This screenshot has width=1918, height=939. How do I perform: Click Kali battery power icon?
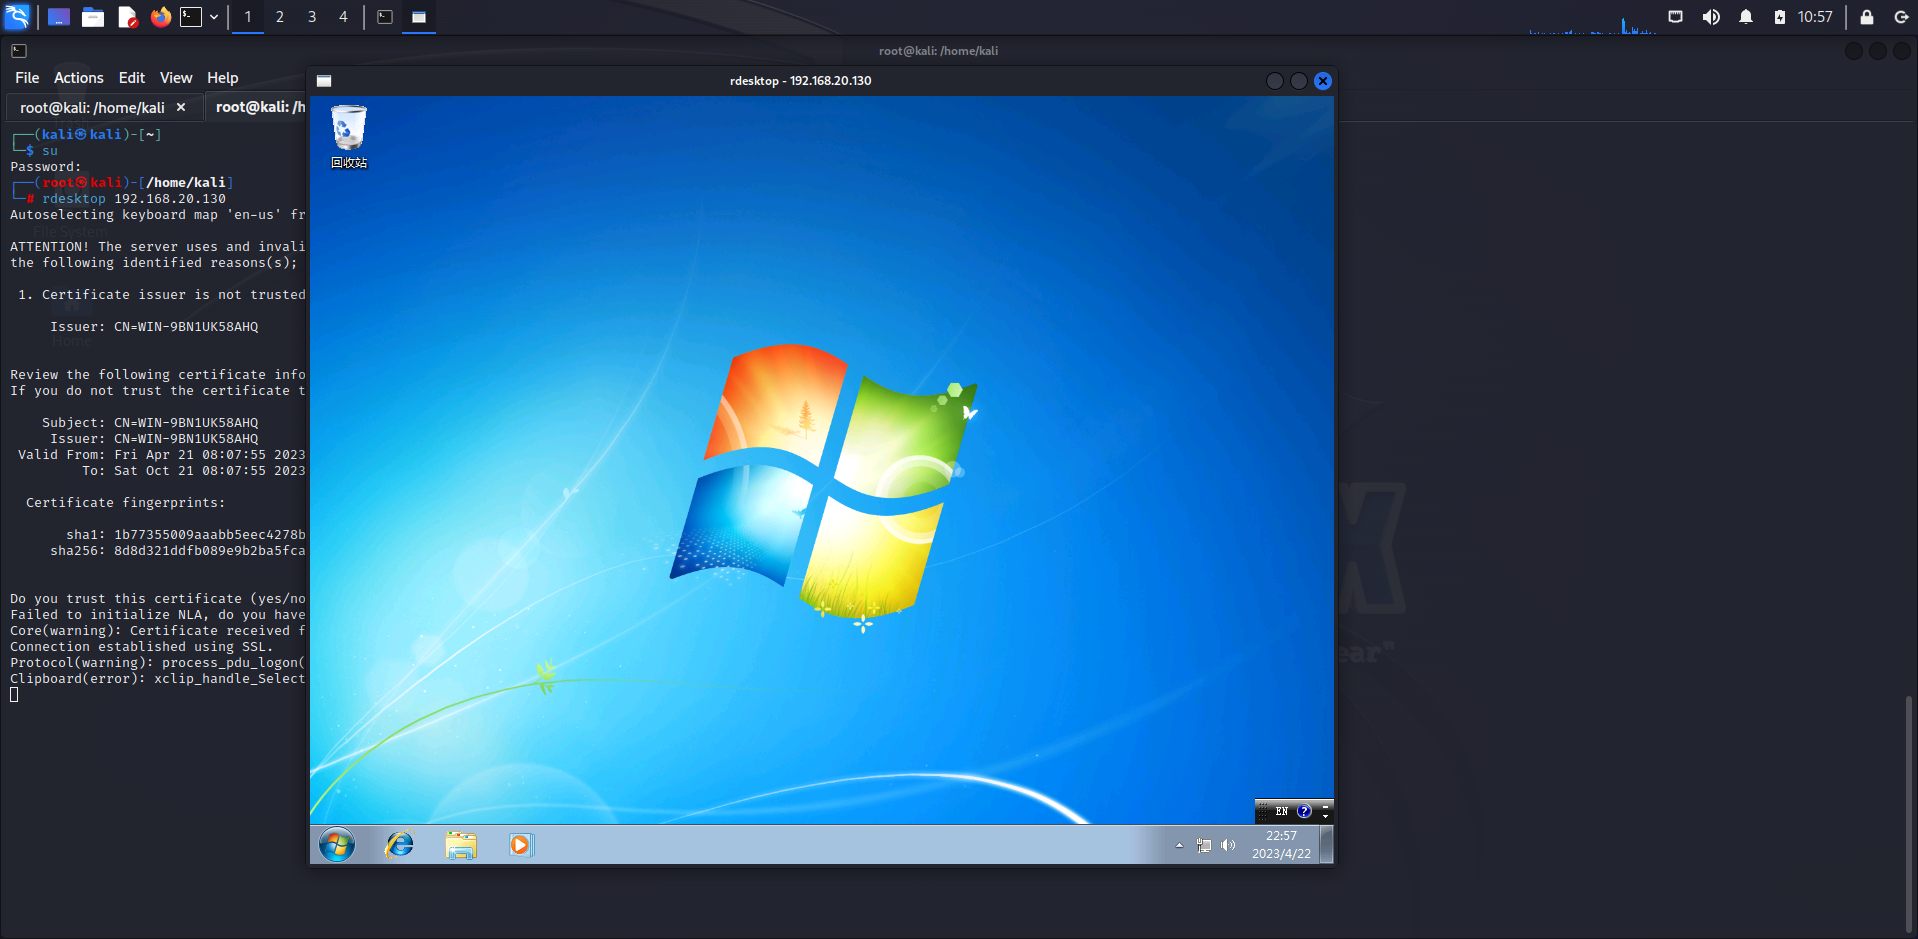tap(1780, 17)
